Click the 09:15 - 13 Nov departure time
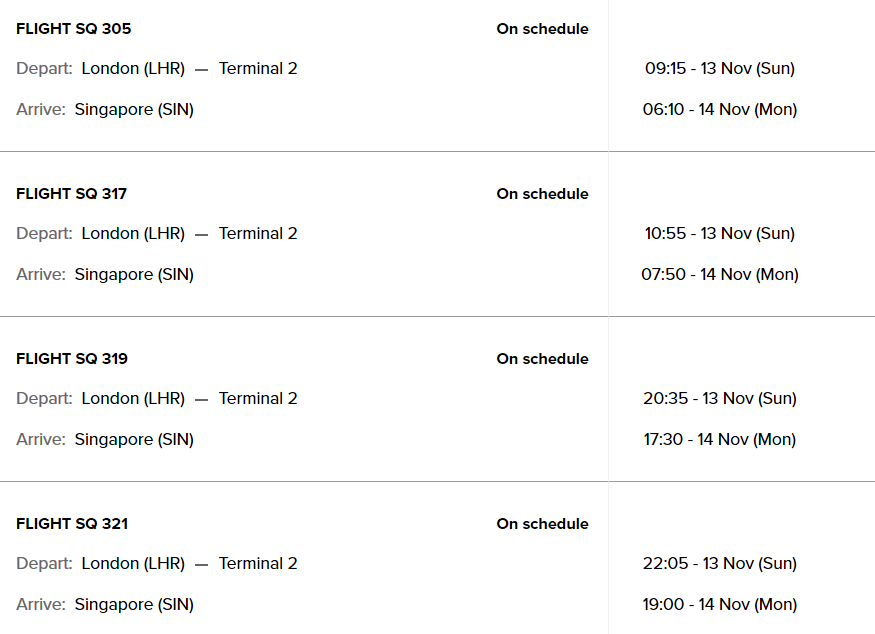The width and height of the screenshot is (875, 634). (x=720, y=69)
